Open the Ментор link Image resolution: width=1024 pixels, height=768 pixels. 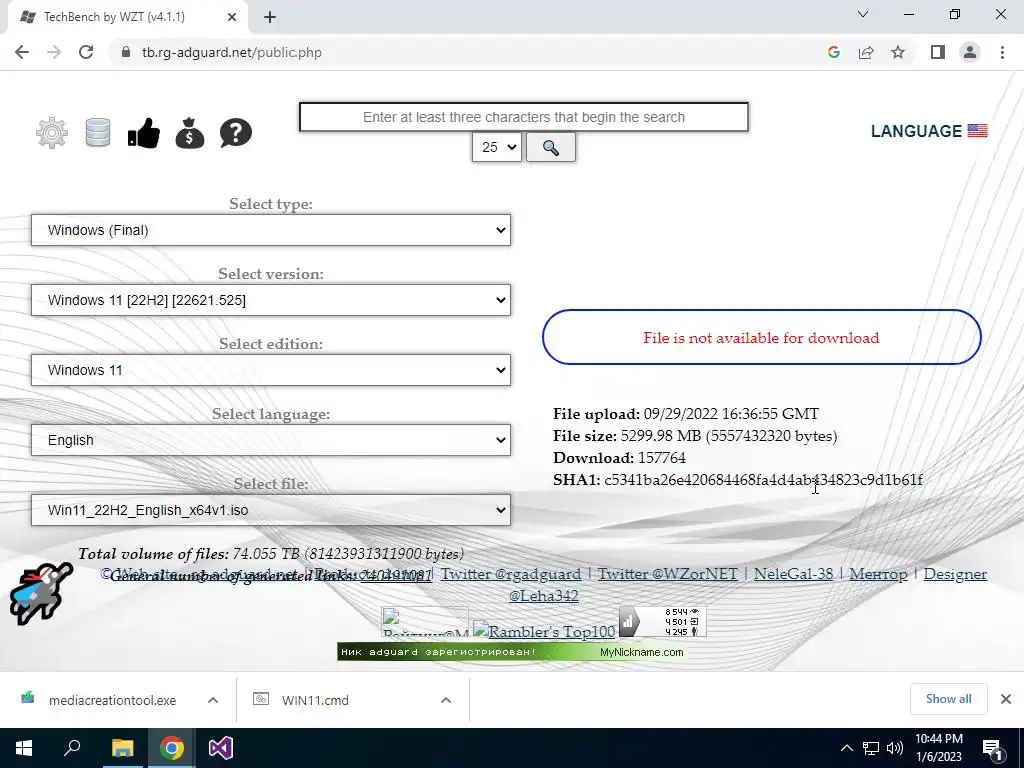point(878,574)
